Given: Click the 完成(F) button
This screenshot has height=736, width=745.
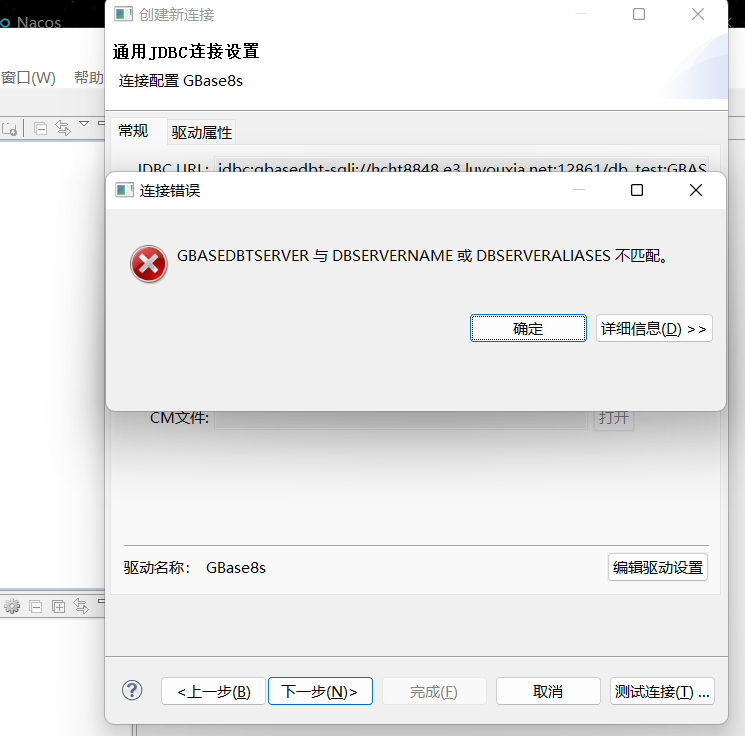Looking at the screenshot, I should point(433,691).
